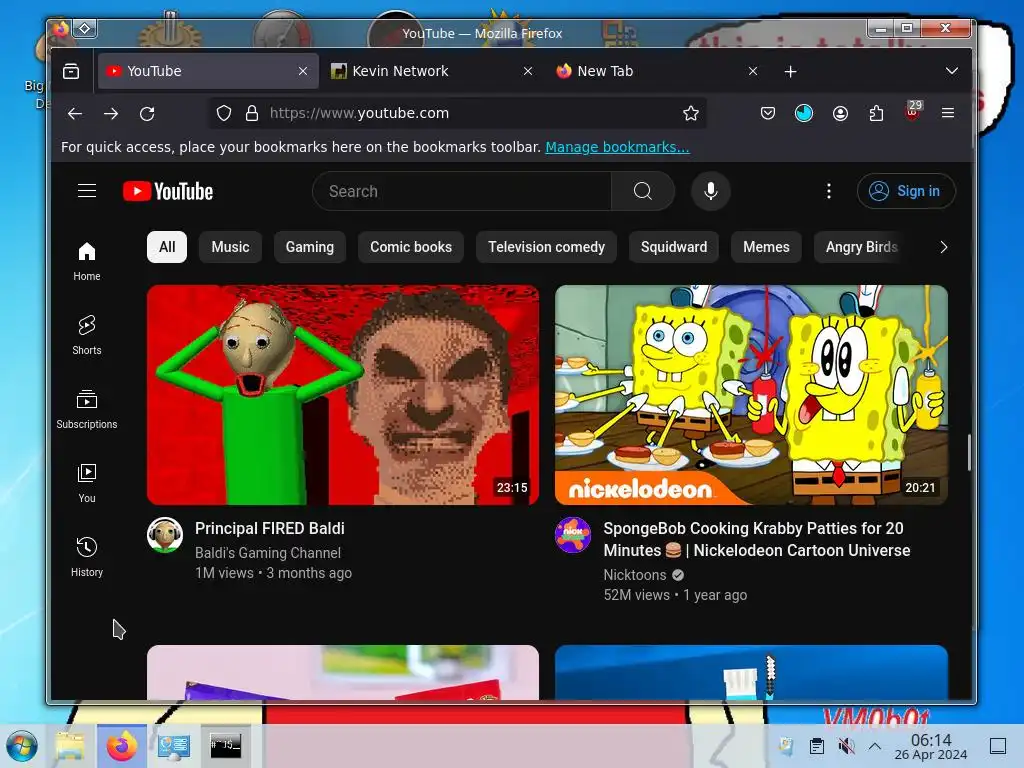Open History from the sidebar
Viewport: 1024px width, 768px height.
[x=87, y=556]
